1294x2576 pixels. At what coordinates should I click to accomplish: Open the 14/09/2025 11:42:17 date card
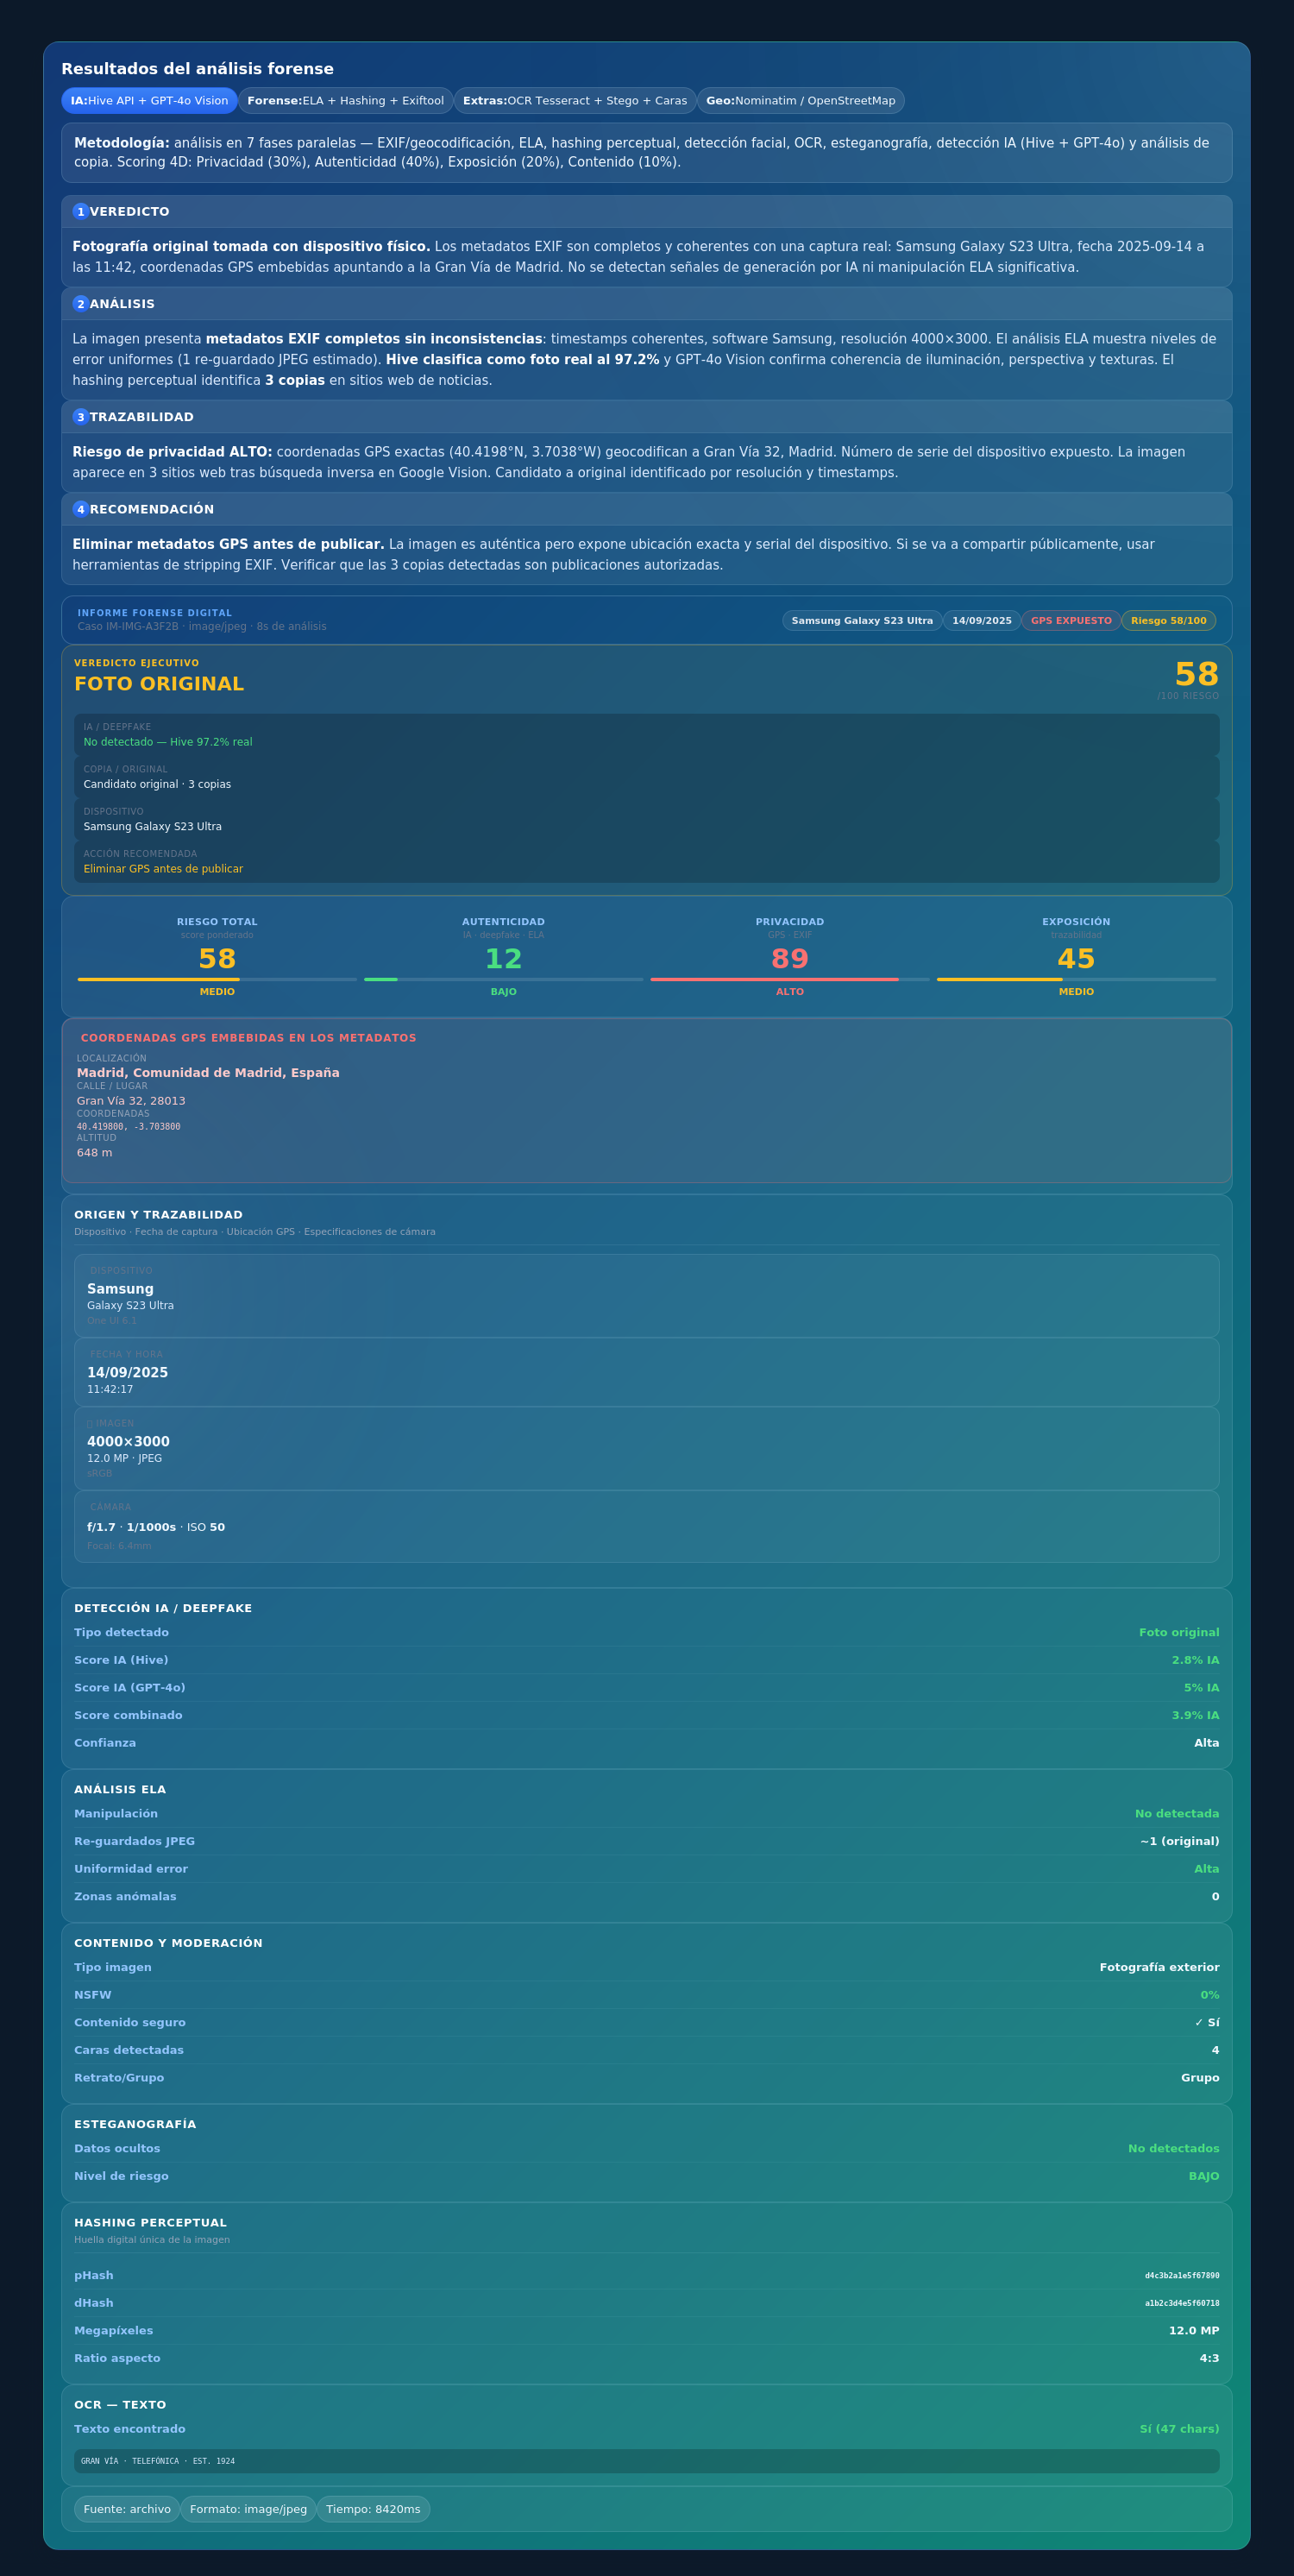click(x=647, y=1373)
